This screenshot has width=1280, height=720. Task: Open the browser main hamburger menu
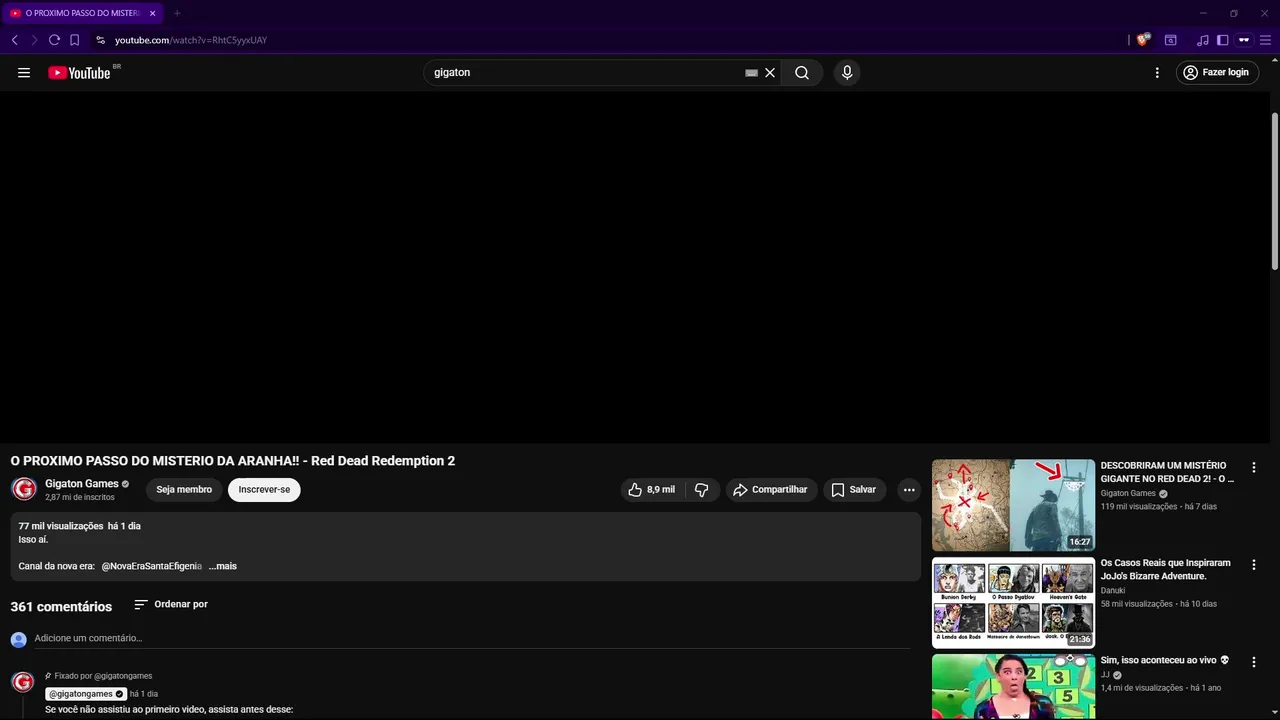point(1265,40)
